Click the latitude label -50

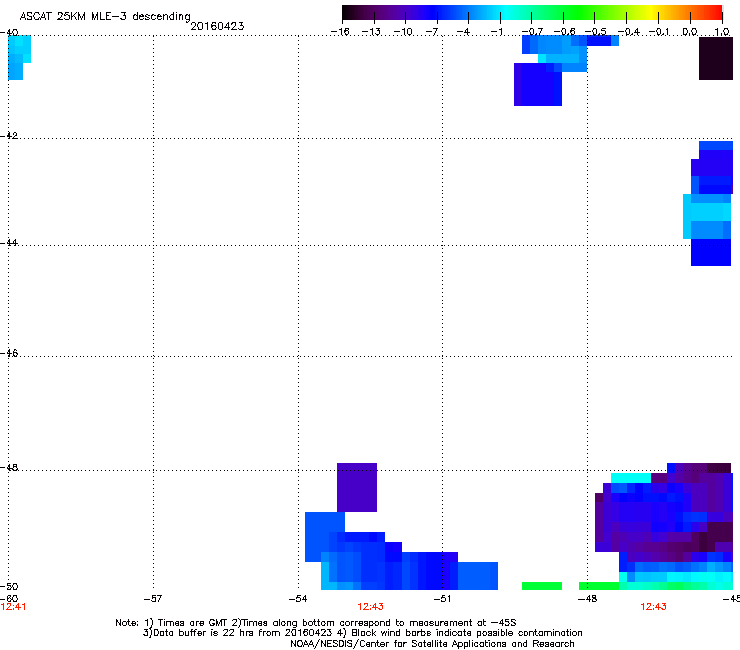pos(9,586)
